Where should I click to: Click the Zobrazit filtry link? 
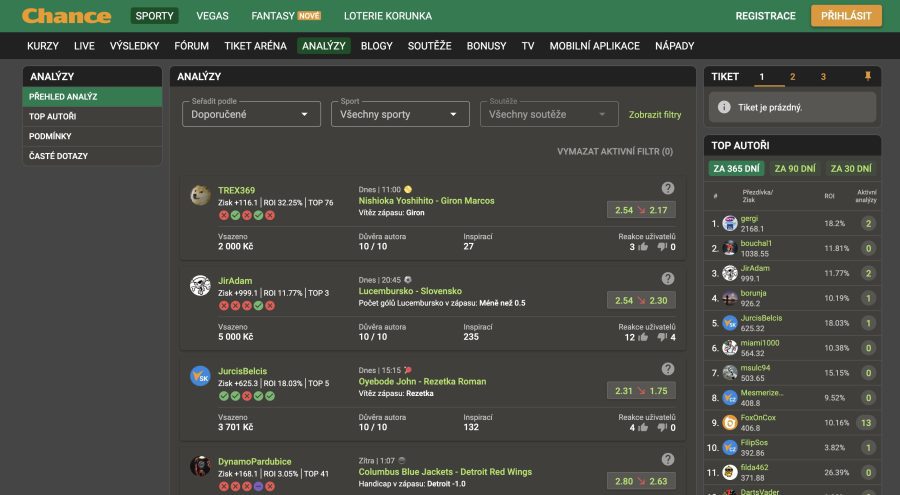(655, 115)
